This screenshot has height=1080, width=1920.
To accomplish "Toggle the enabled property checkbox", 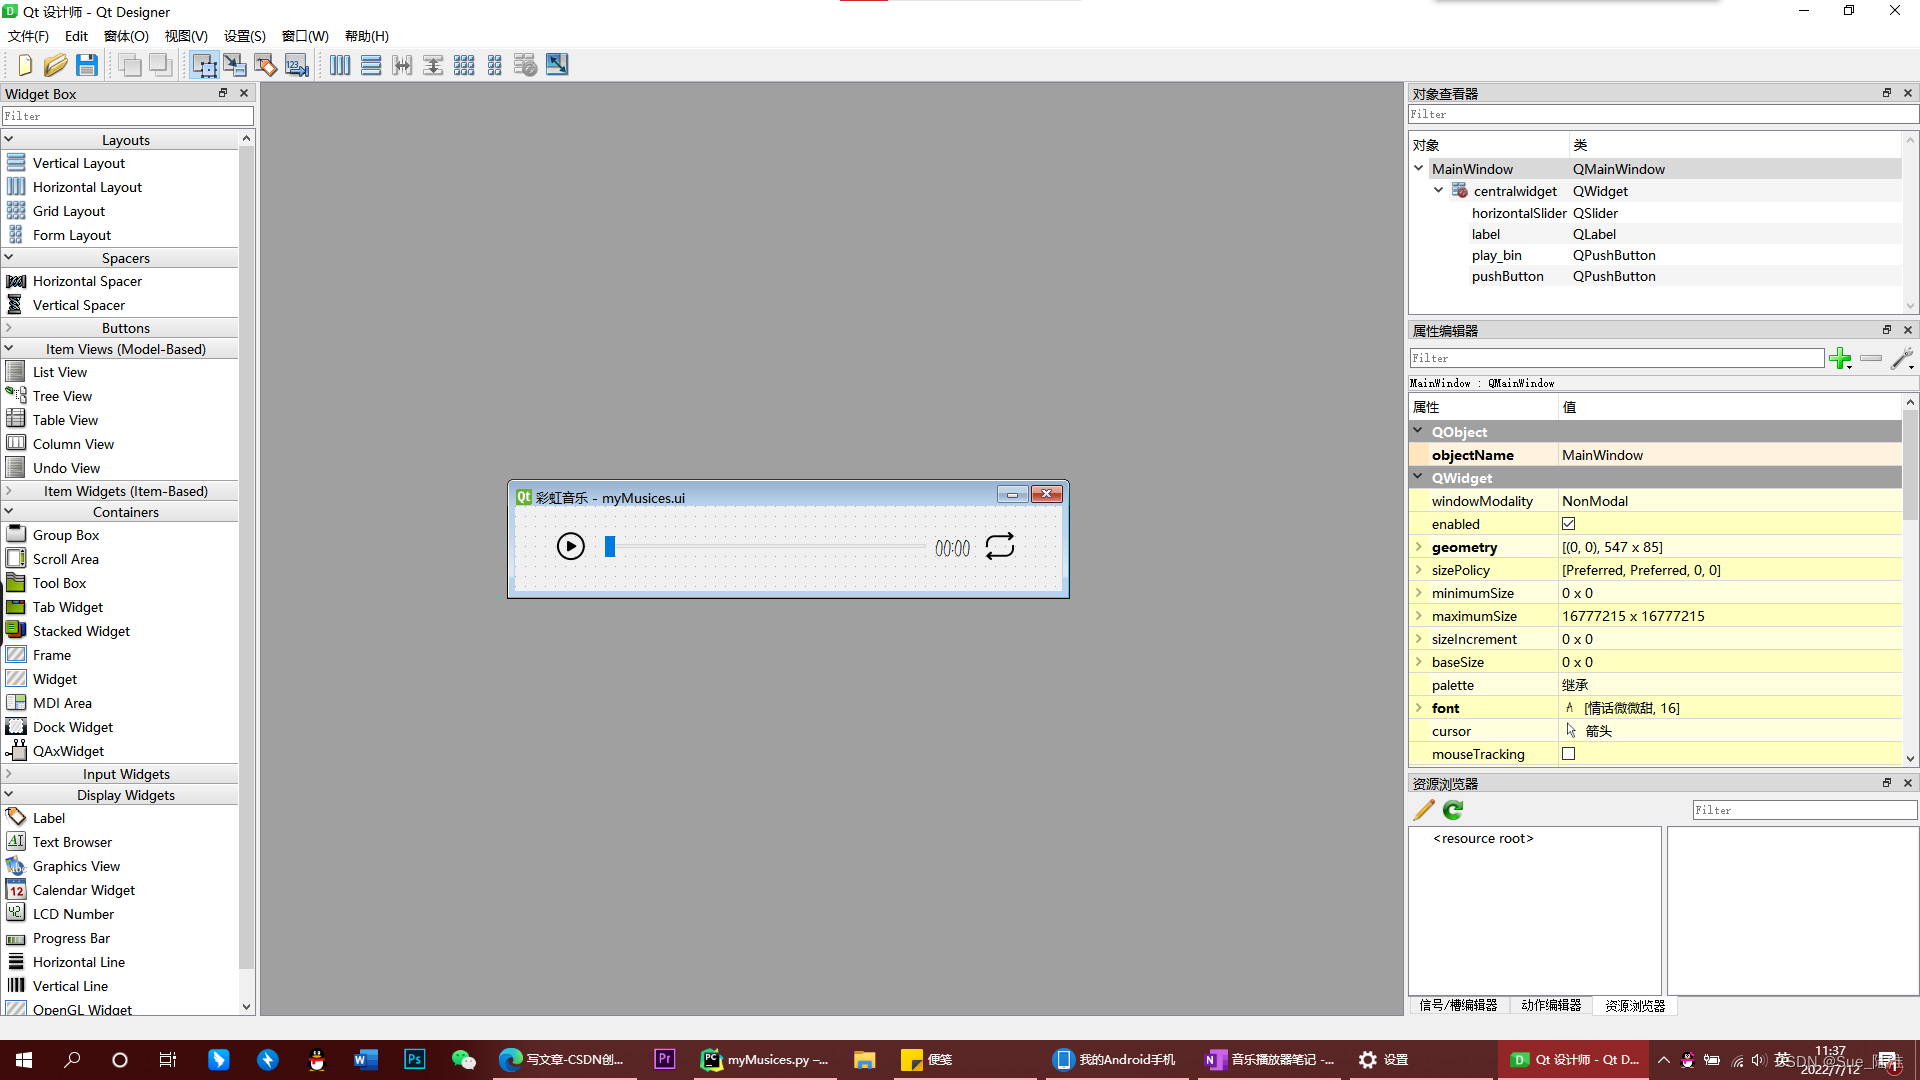I will (x=1568, y=524).
